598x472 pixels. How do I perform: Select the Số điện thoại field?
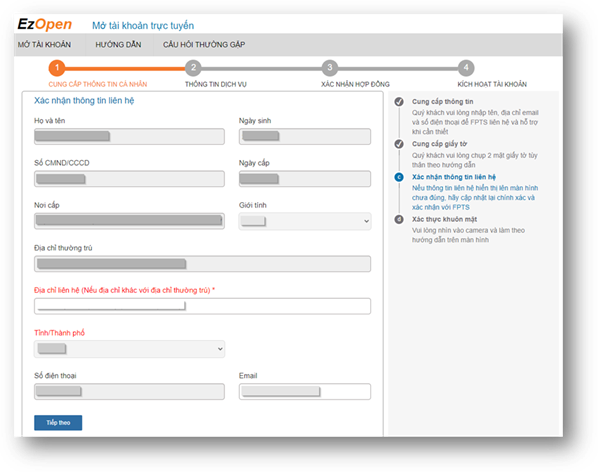pos(129,392)
